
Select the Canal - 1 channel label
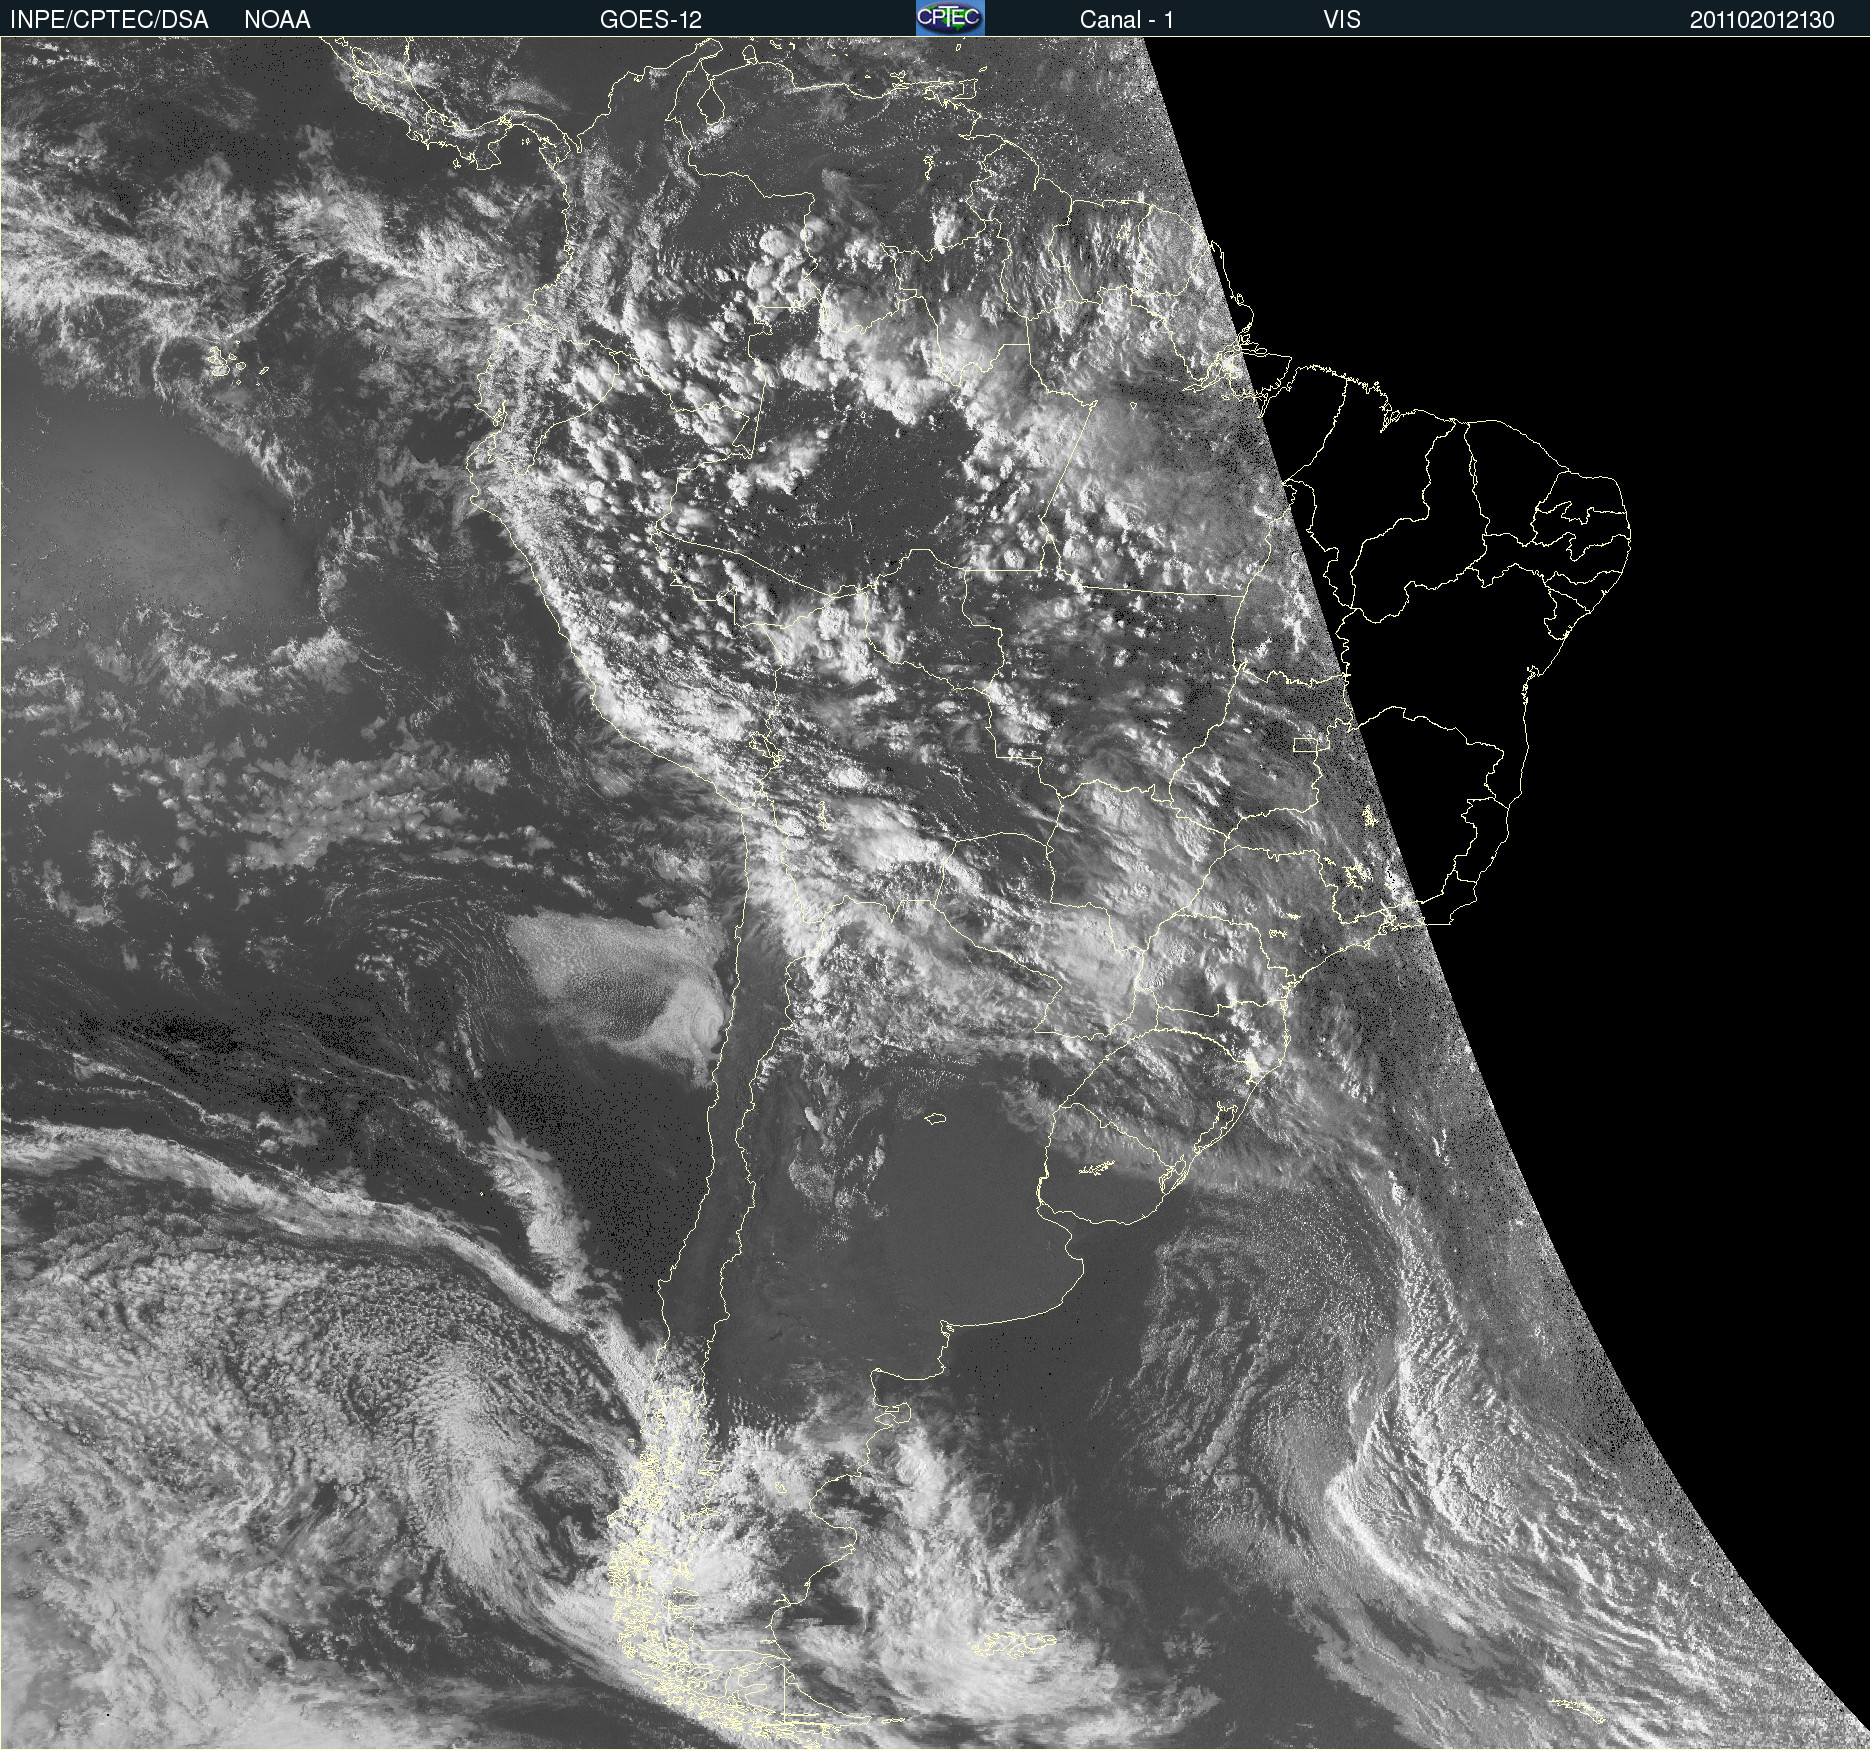pos(1126,20)
